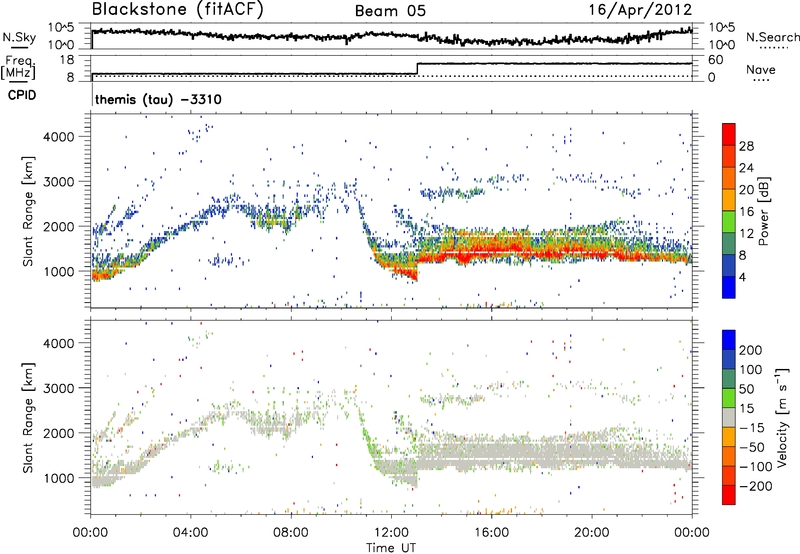Screen dimensions: 800x554
Task: Click the power colorbar value '28'
Action: 746,146
